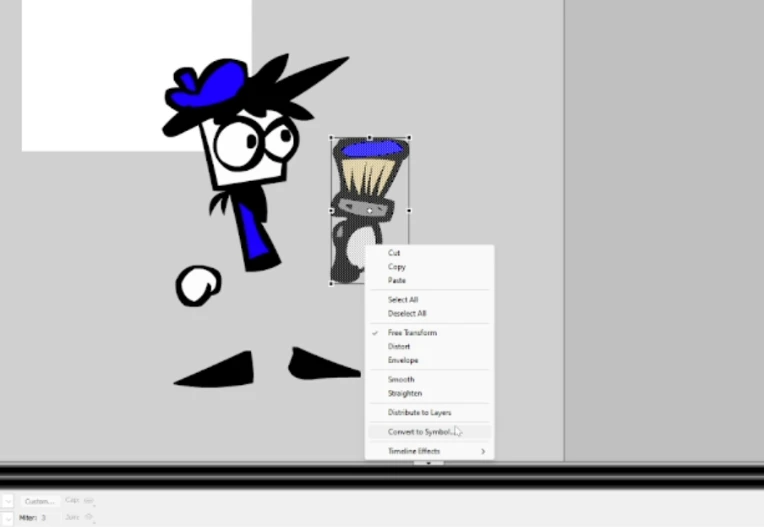Open the dropdown left of Custom button
764x527 pixels.
[x=7, y=501]
